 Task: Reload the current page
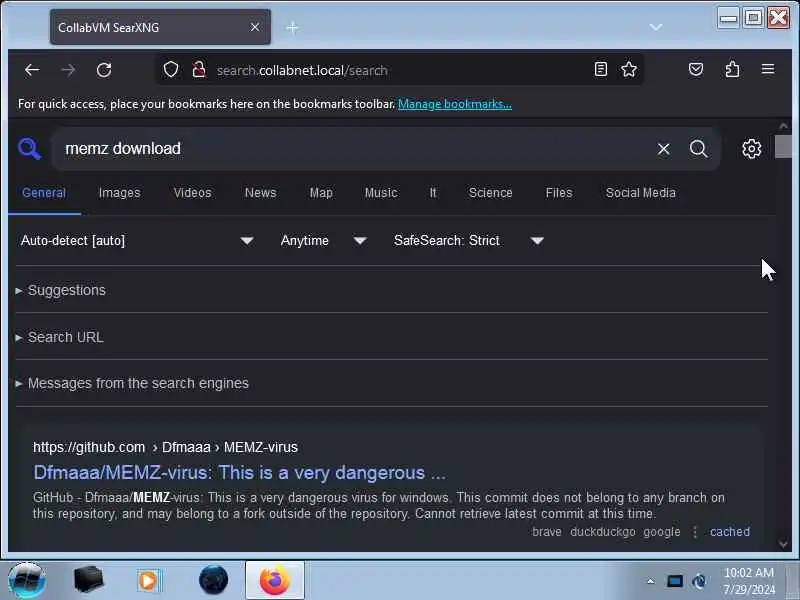(x=104, y=70)
